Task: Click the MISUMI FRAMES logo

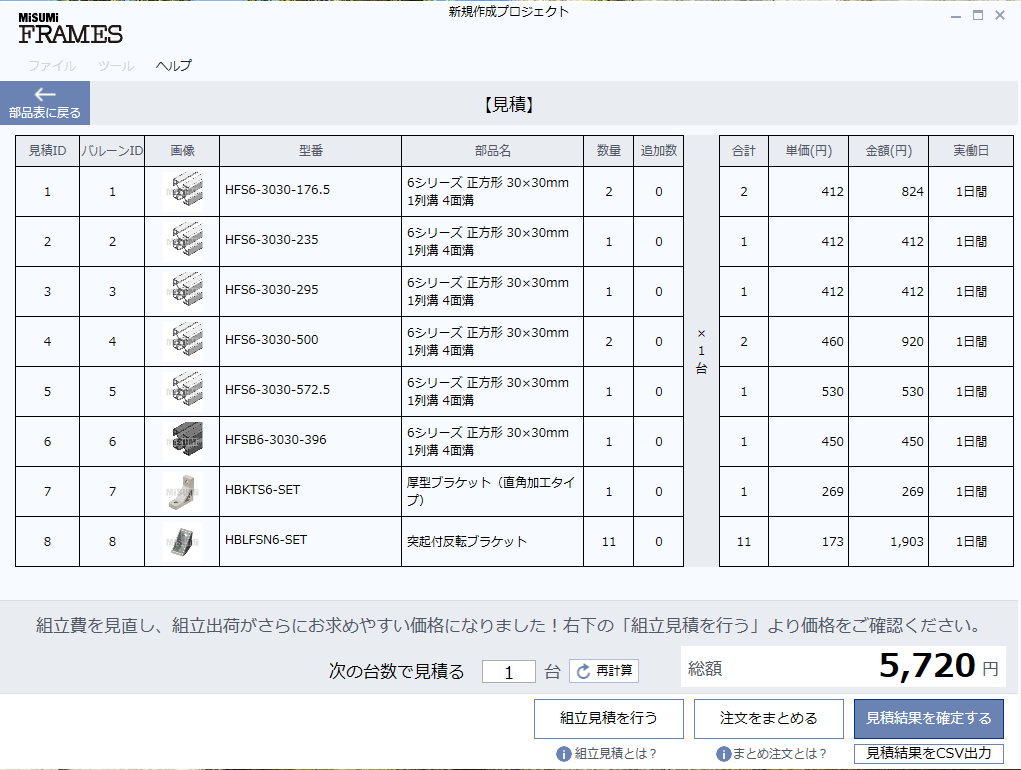Action: click(x=70, y=29)
